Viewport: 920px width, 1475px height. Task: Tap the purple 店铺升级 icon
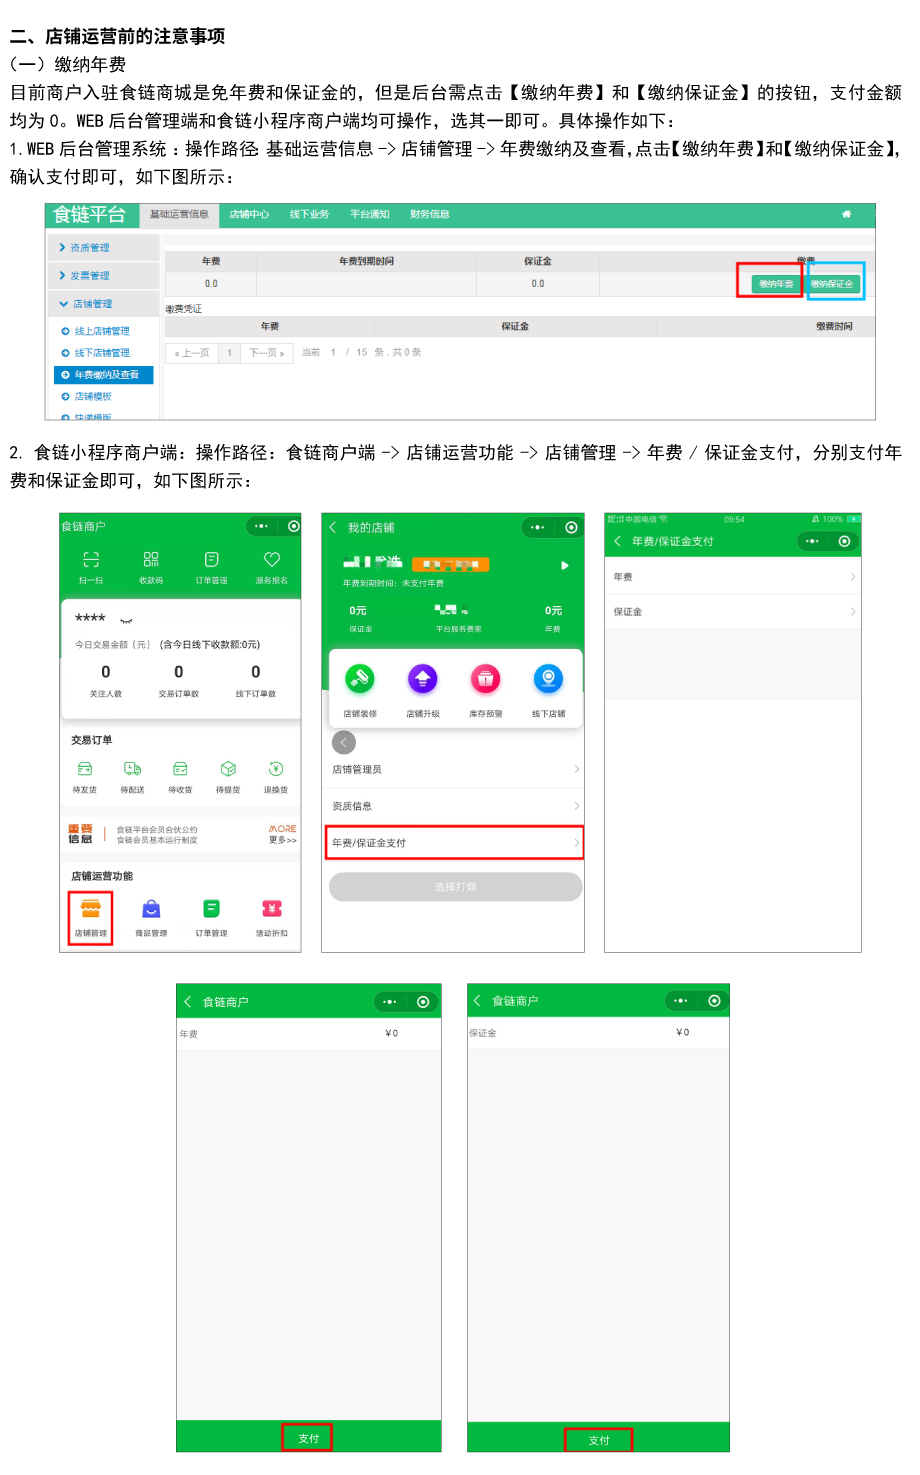[x=422, y=680]
